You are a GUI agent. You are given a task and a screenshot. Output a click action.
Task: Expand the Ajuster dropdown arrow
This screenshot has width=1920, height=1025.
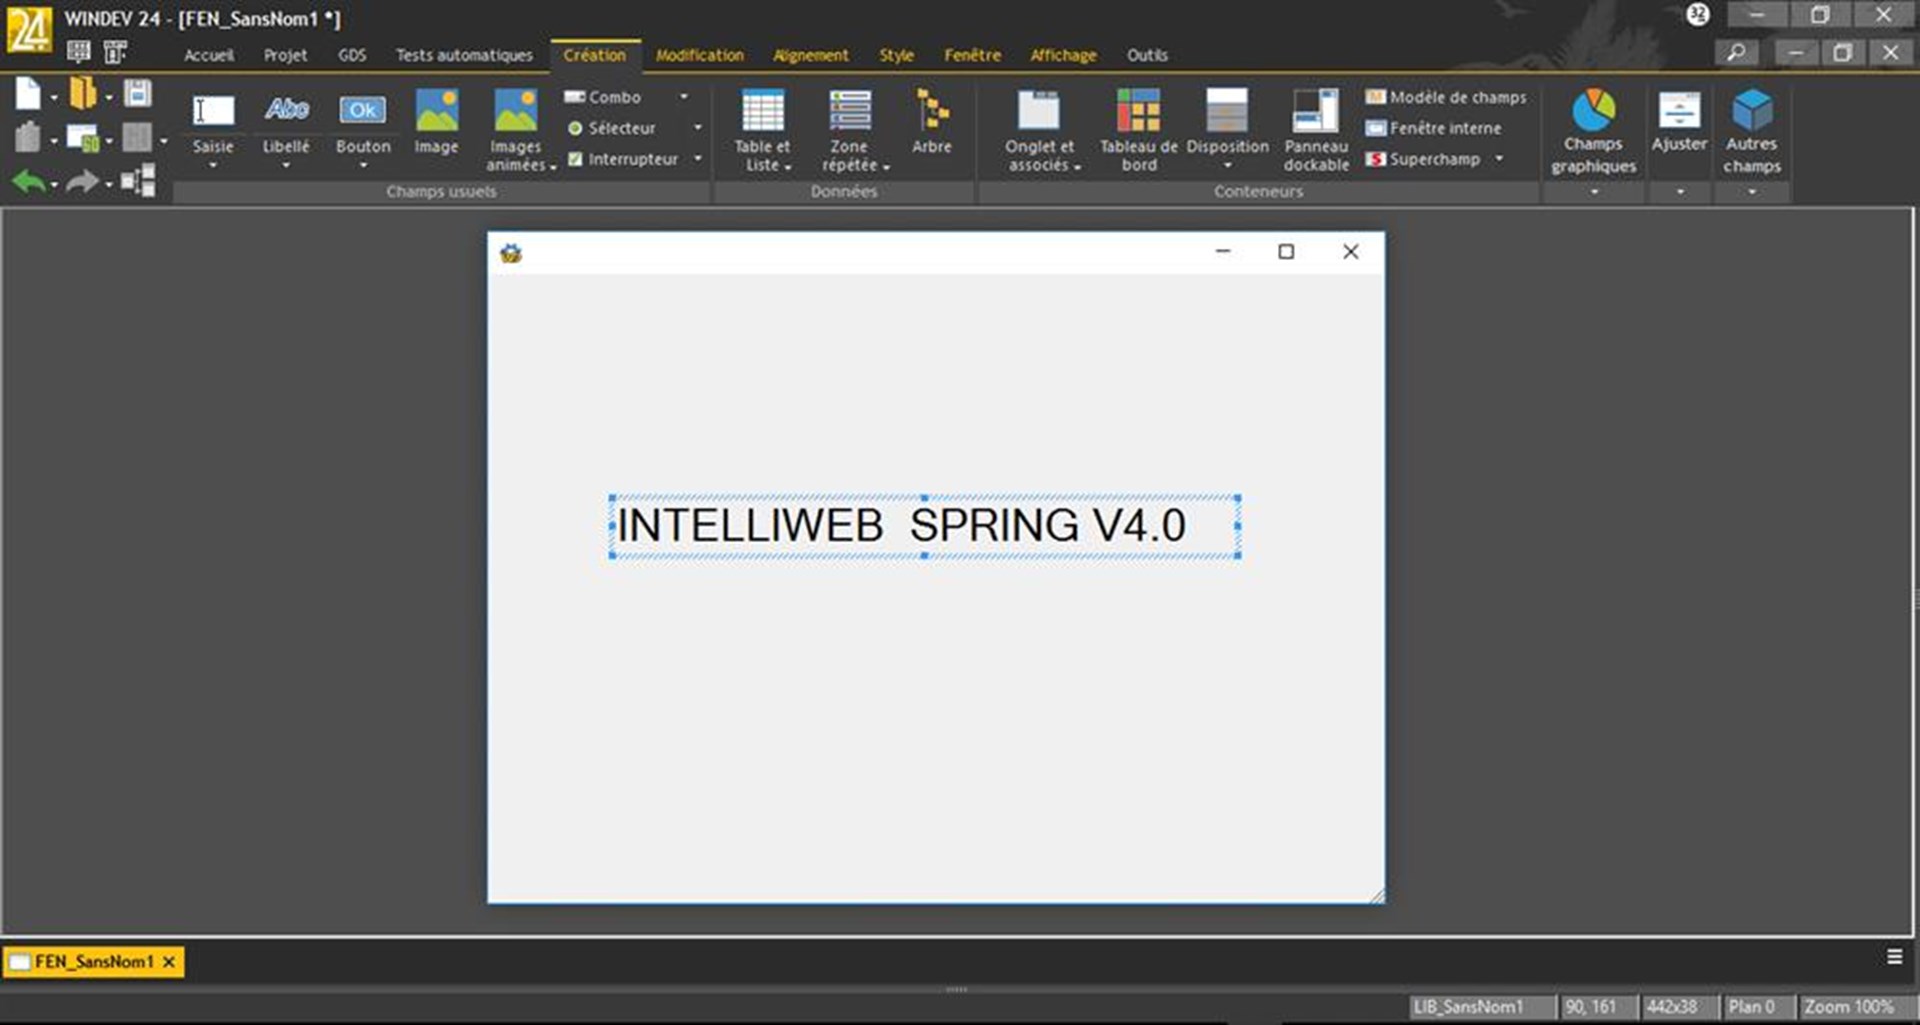point(1680,192)
